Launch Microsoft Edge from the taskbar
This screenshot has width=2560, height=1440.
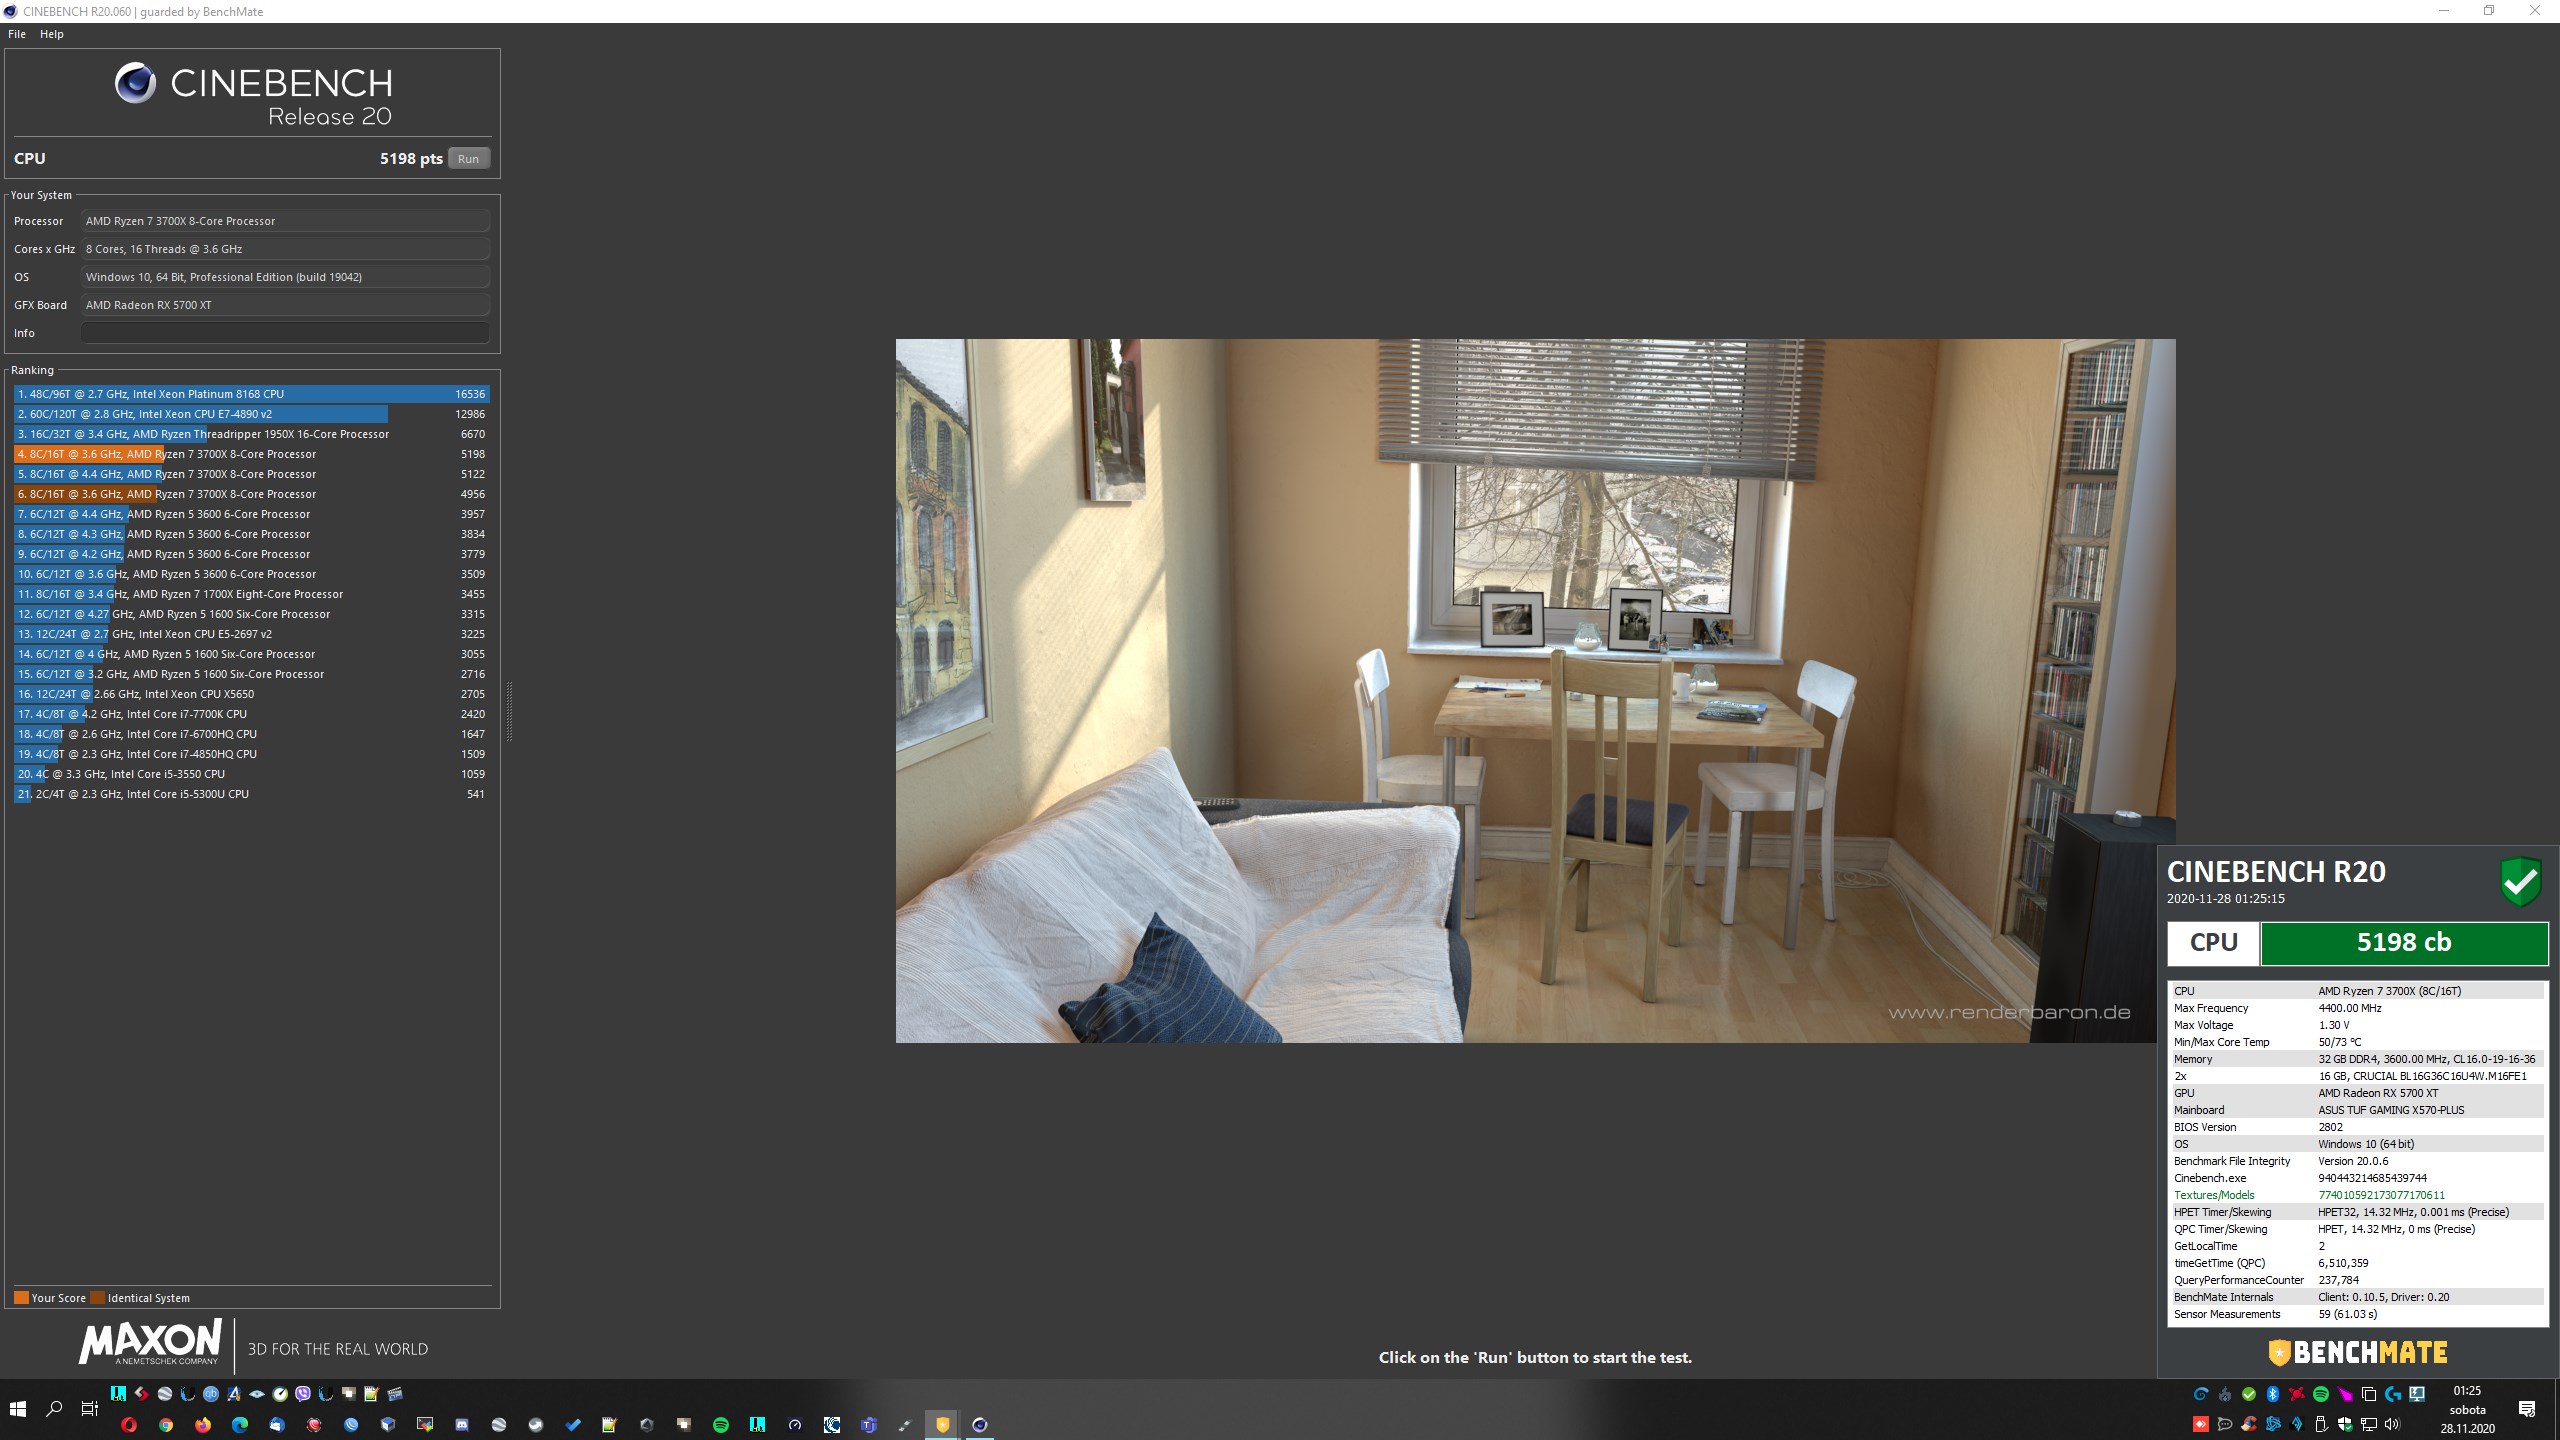coord(240,1425)
